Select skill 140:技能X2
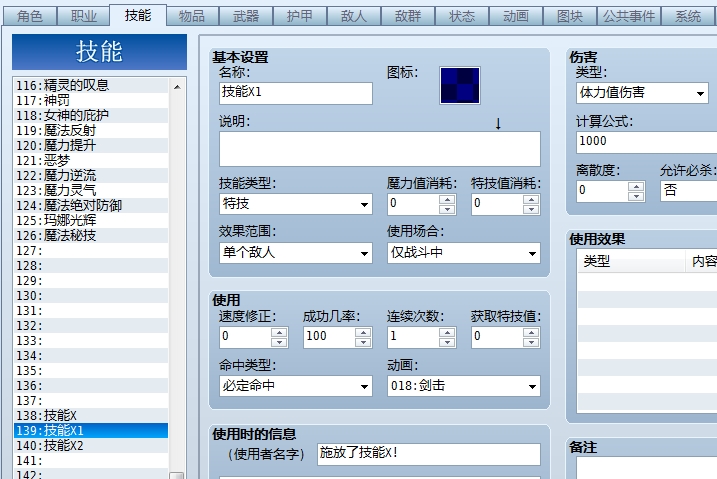Image resolution: width=717 pixels, height=479 pixels. [91, 446]
